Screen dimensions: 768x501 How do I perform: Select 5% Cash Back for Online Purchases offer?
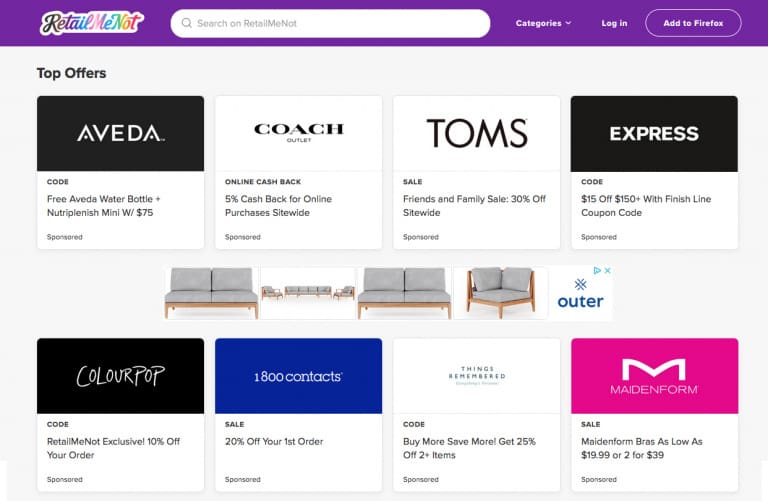pos(278,206)
